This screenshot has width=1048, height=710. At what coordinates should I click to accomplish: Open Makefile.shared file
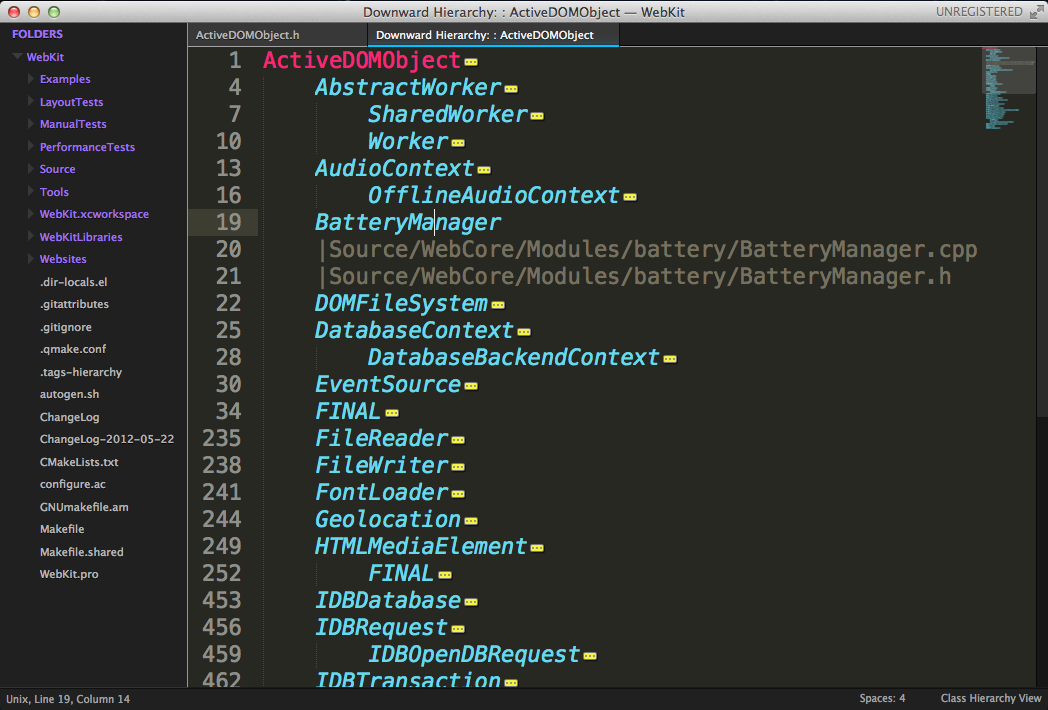tap(82, 552)
